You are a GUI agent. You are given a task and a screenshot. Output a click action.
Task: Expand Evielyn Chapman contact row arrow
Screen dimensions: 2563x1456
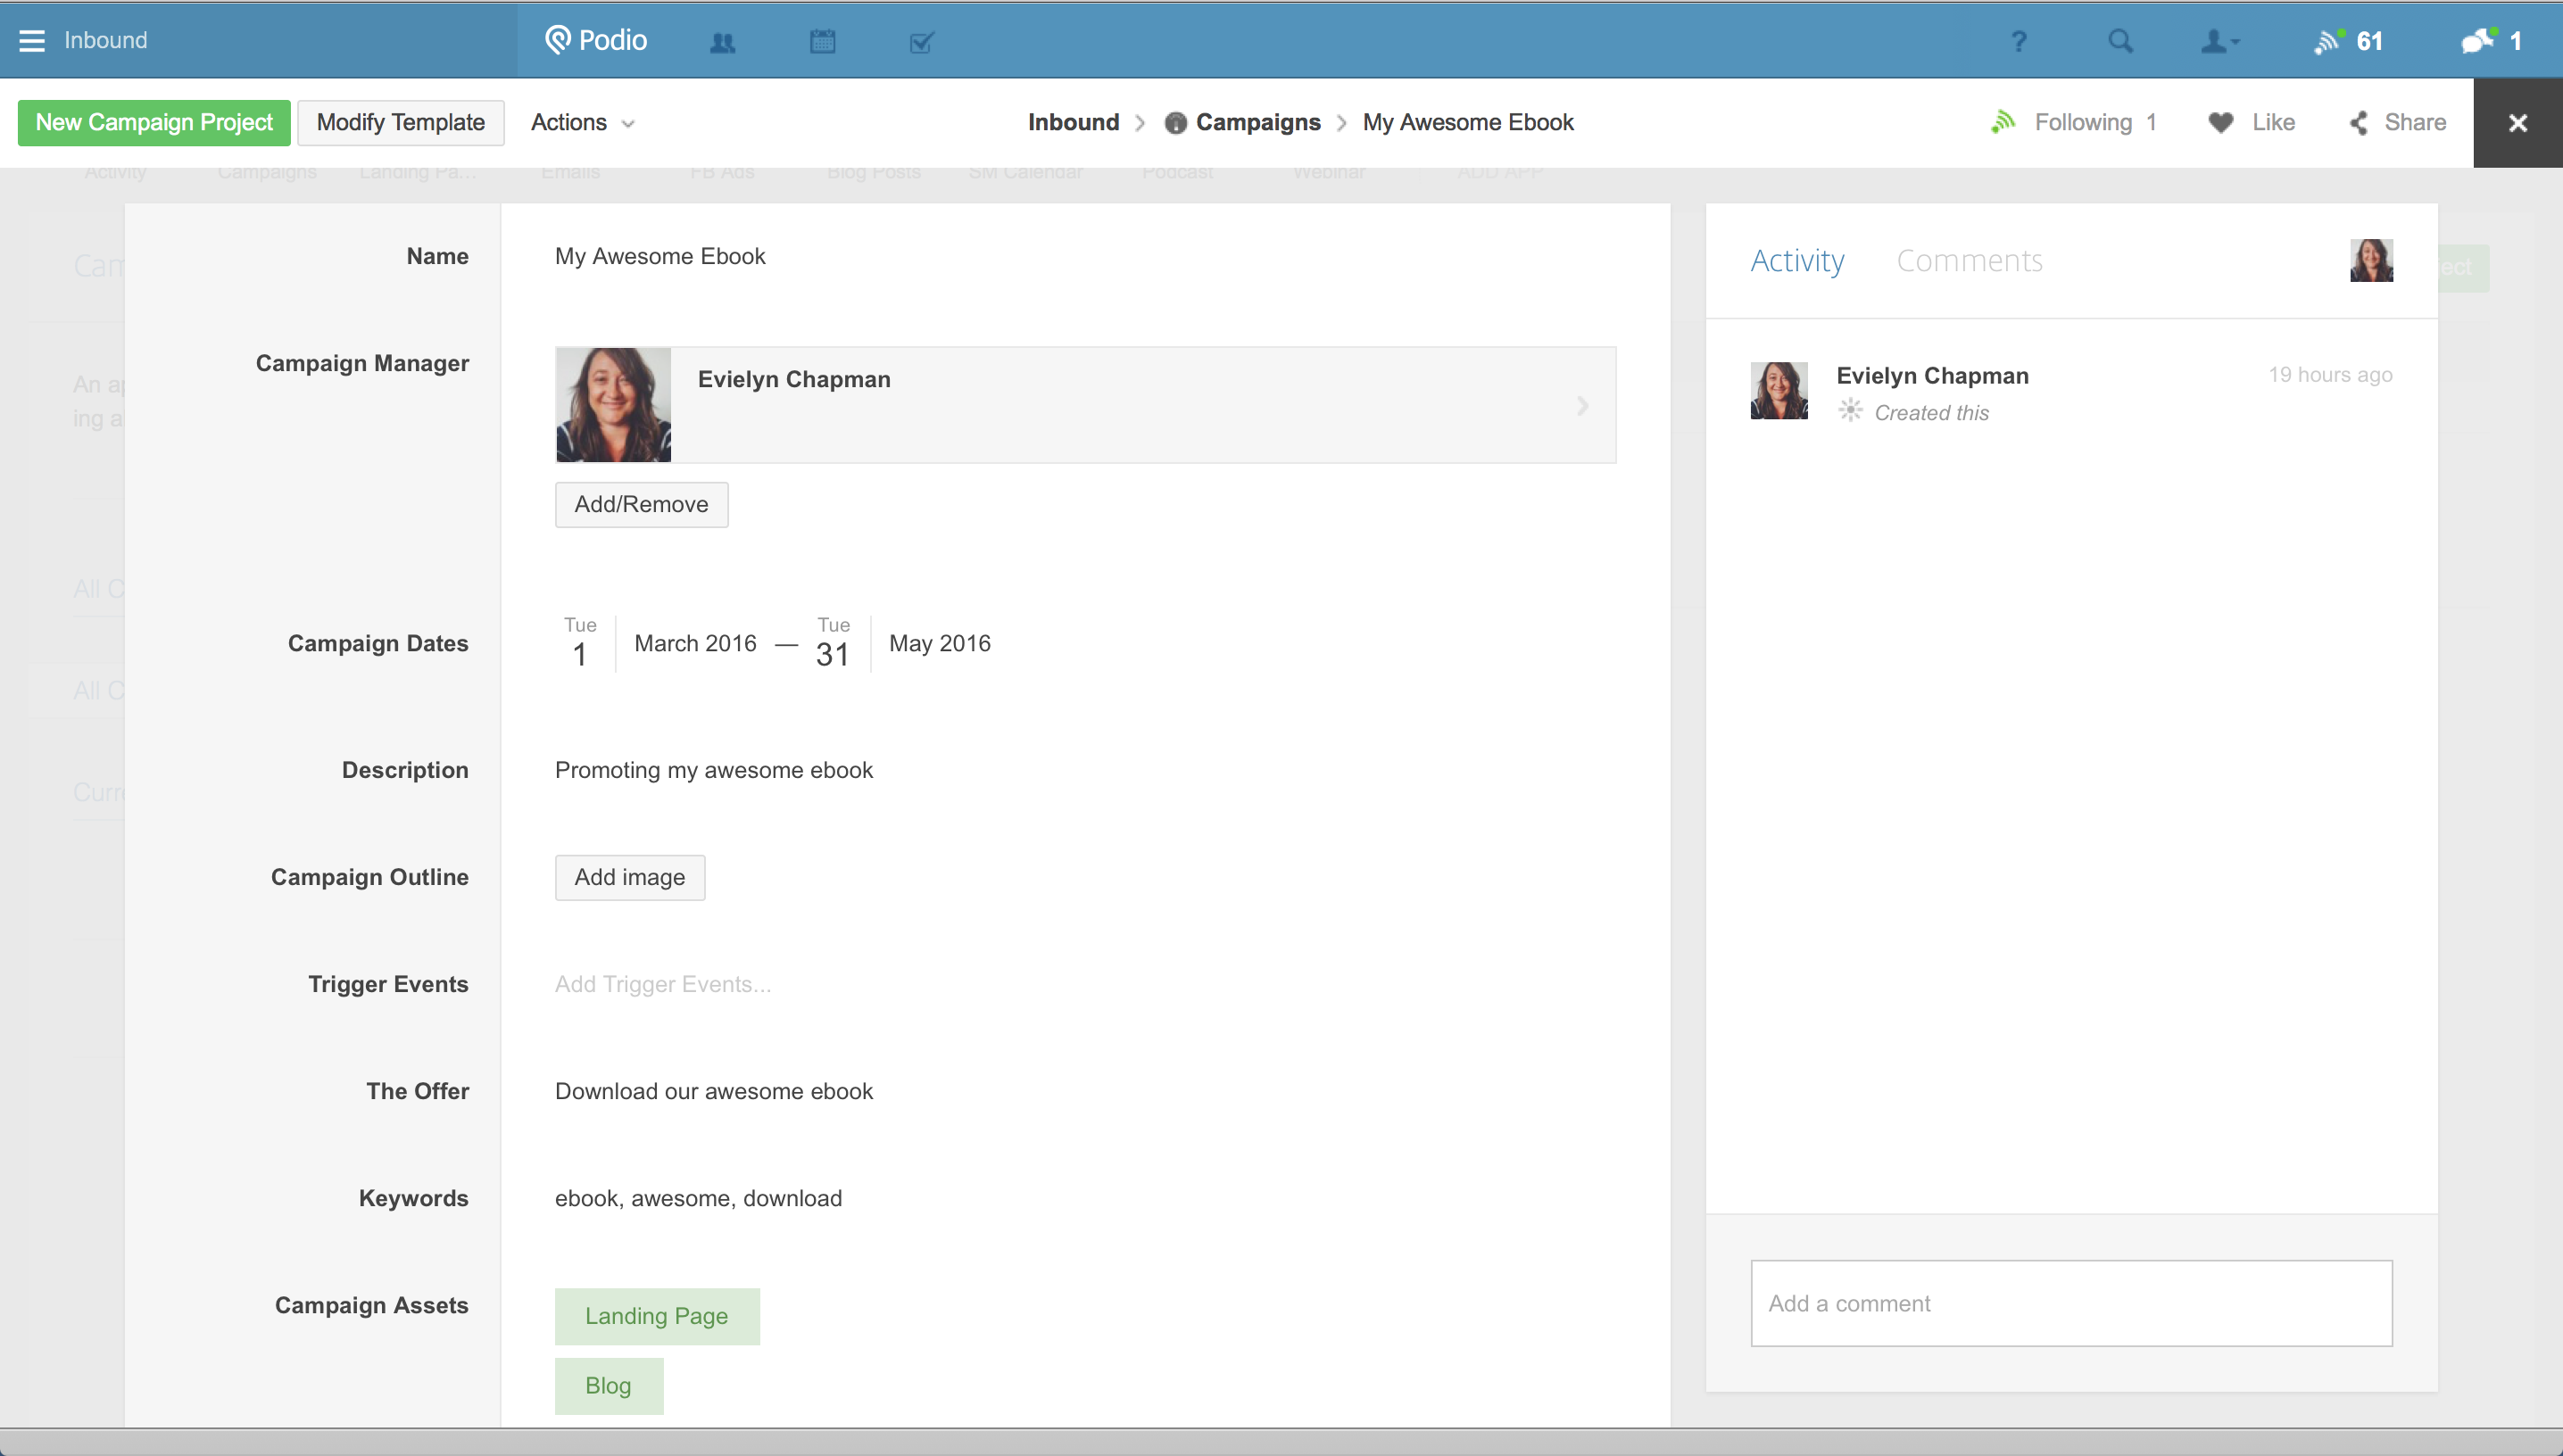(1582, 405)
